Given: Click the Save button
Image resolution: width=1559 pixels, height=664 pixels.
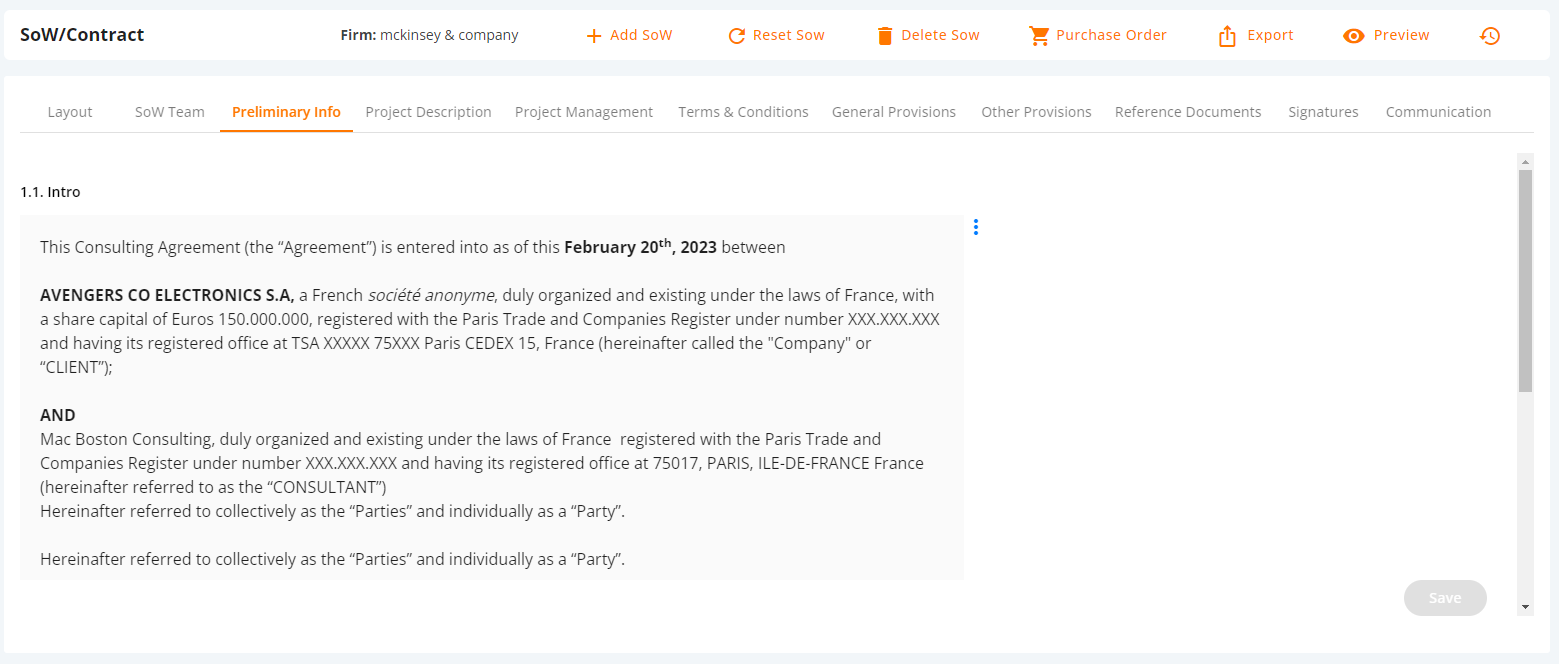Looking at the screenshot, I should point(1445,598).
